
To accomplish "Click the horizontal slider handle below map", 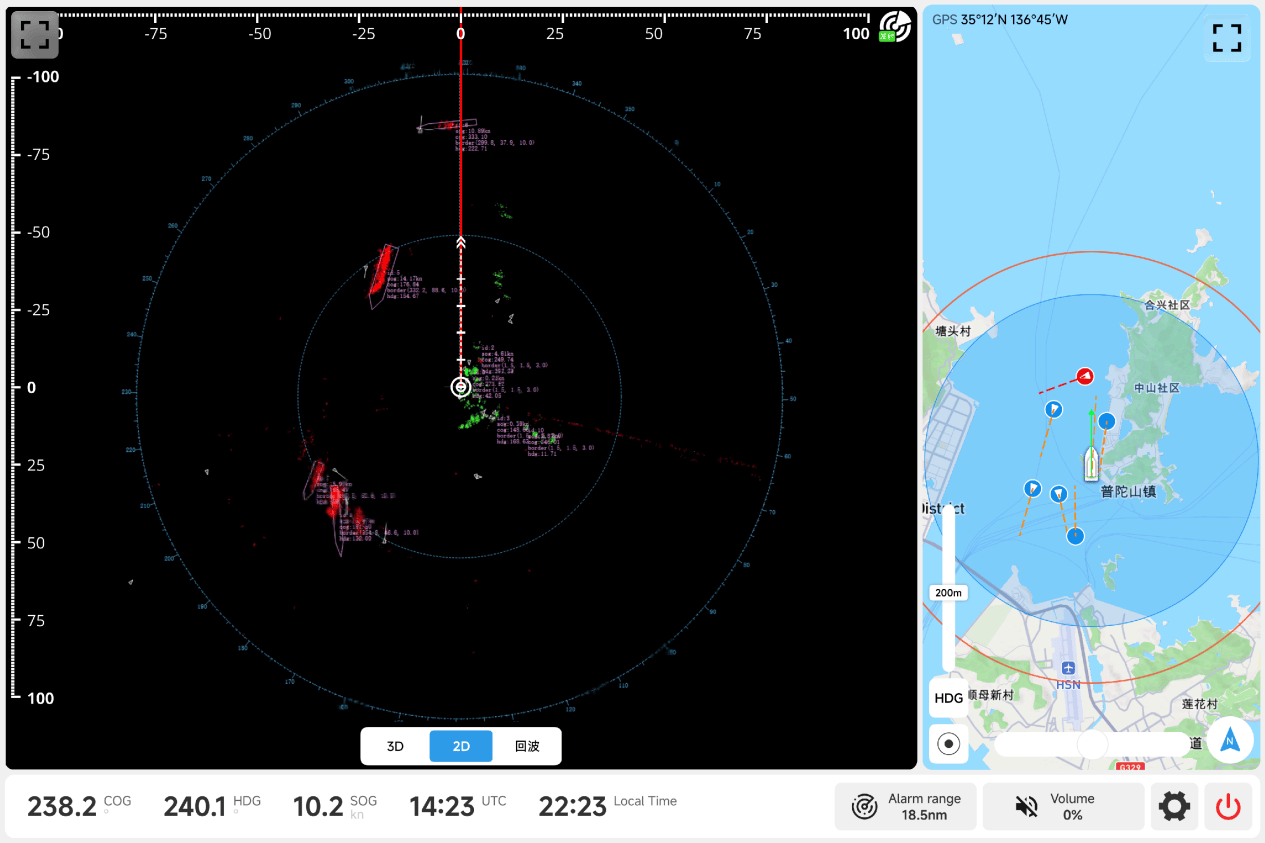I will [x=1092, y=744].
